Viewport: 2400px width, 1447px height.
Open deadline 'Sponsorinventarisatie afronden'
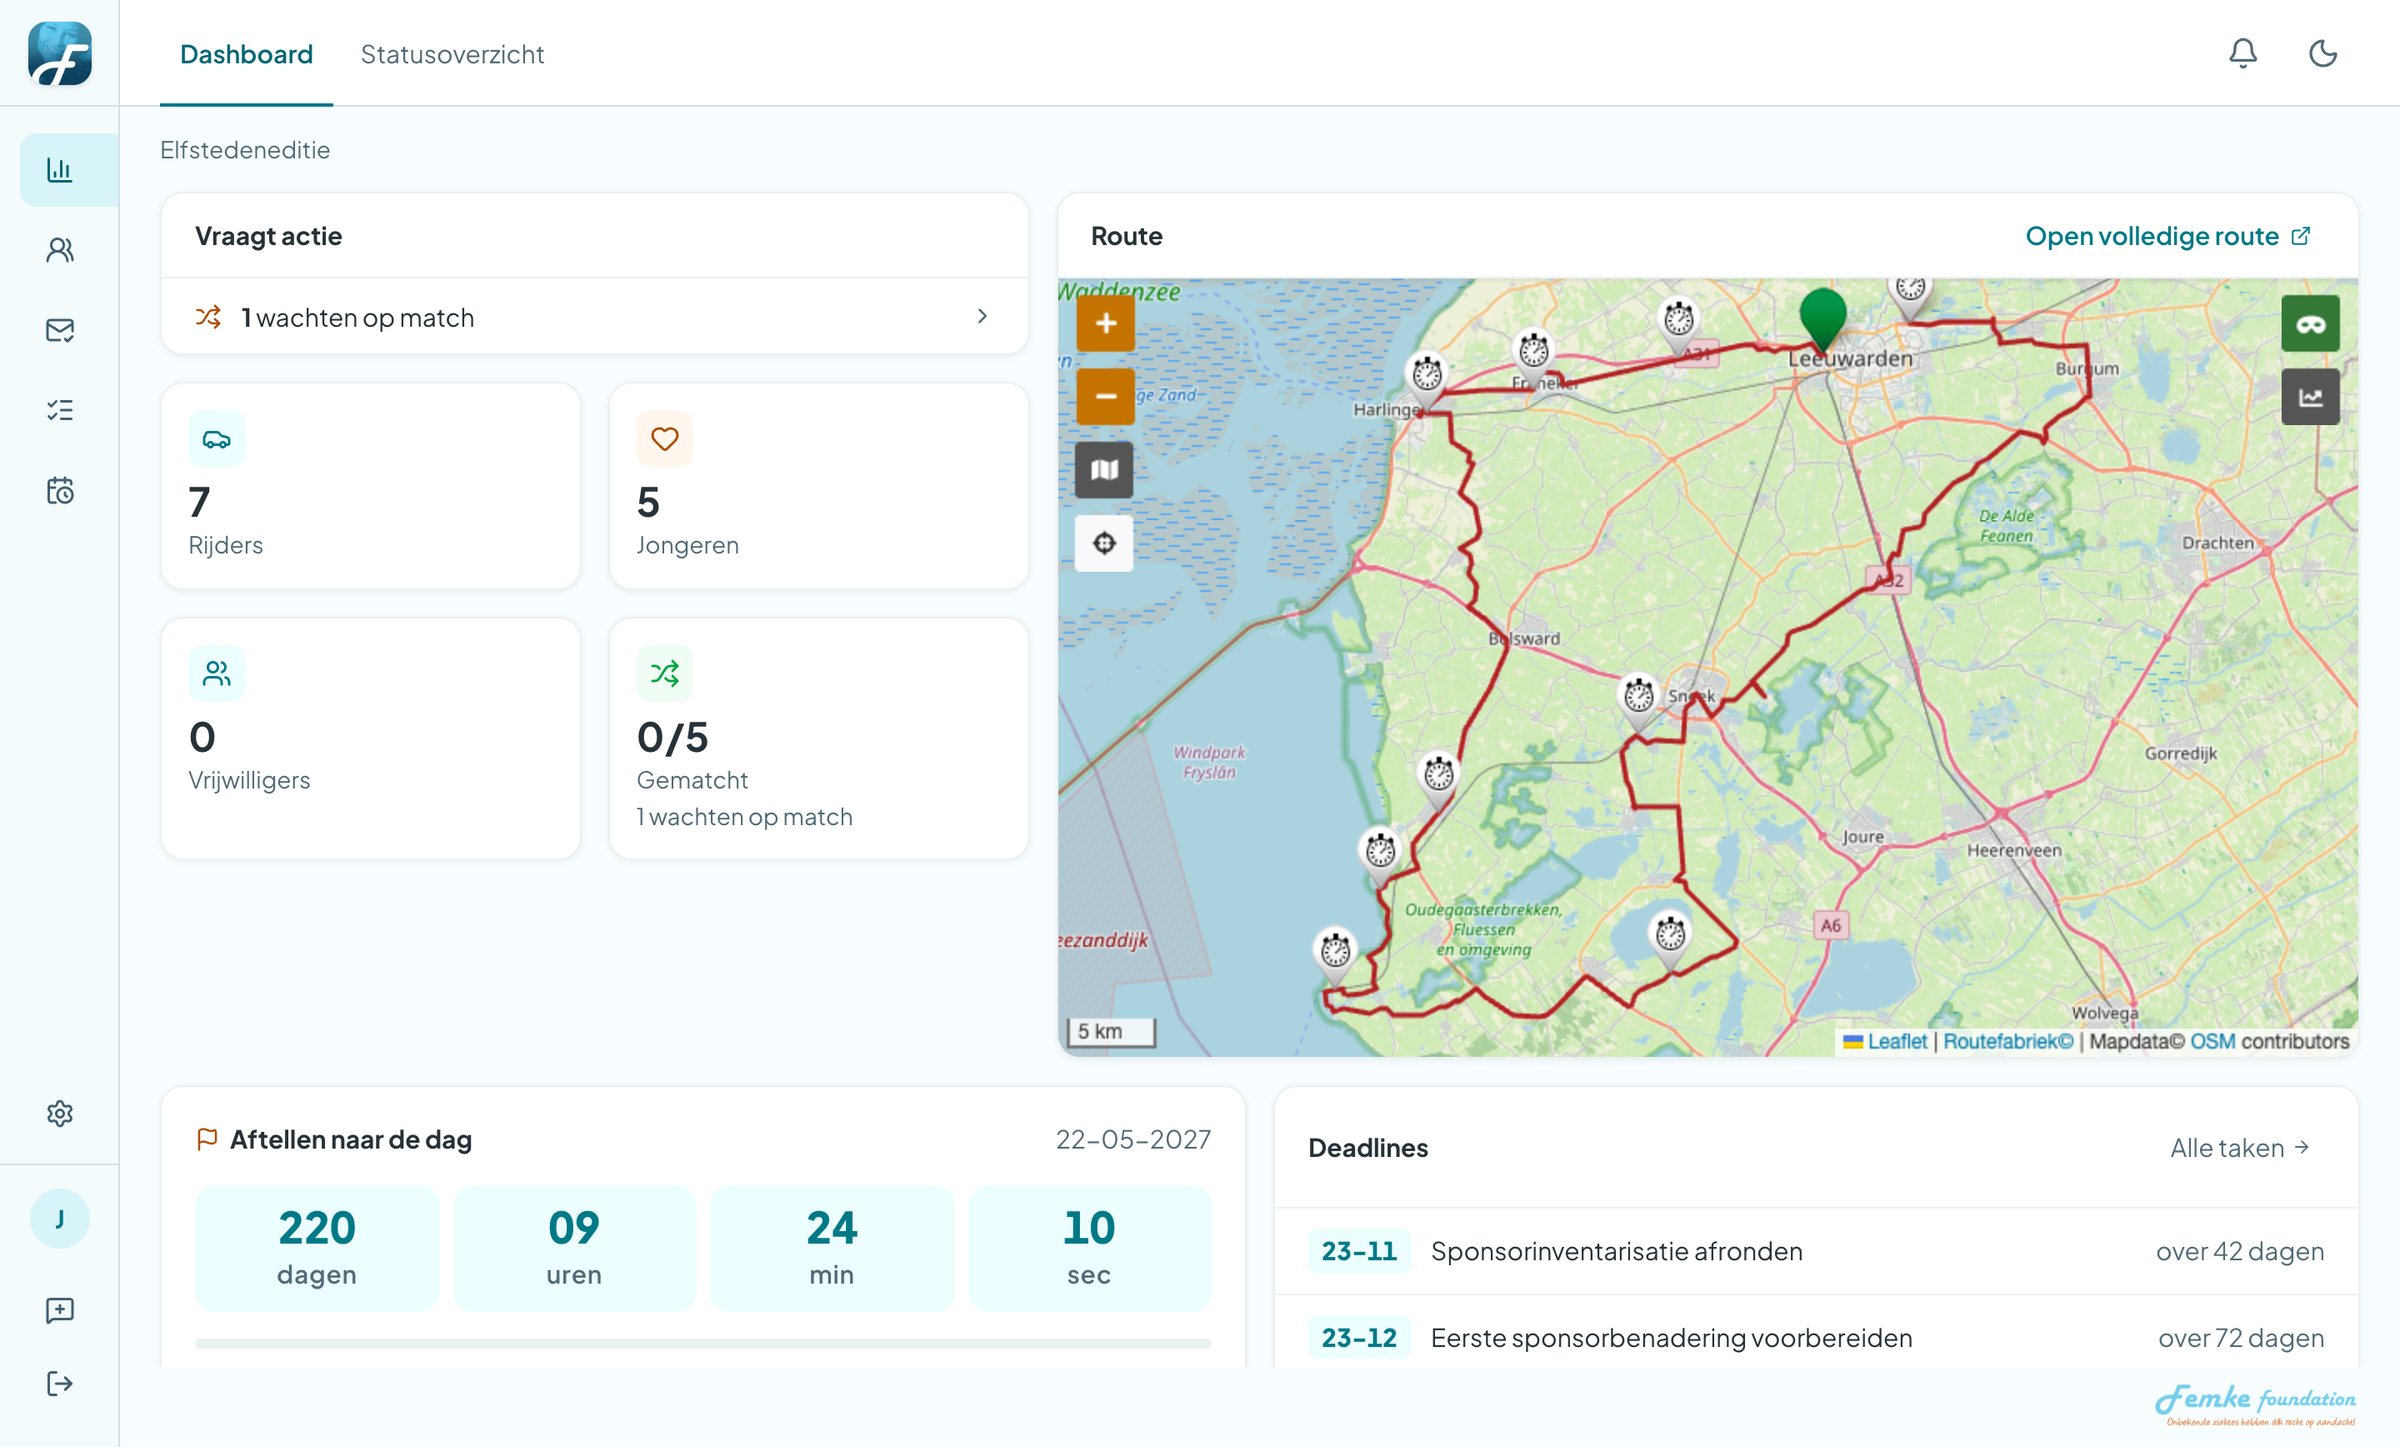(1816, 1251)
